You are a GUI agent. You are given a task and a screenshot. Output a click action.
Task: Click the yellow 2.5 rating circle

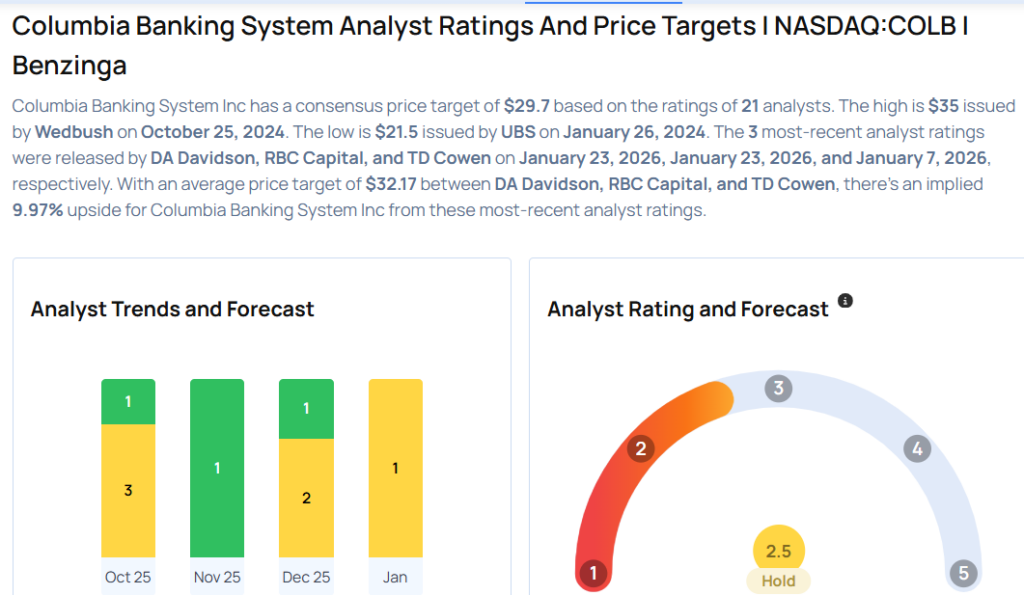778,551
